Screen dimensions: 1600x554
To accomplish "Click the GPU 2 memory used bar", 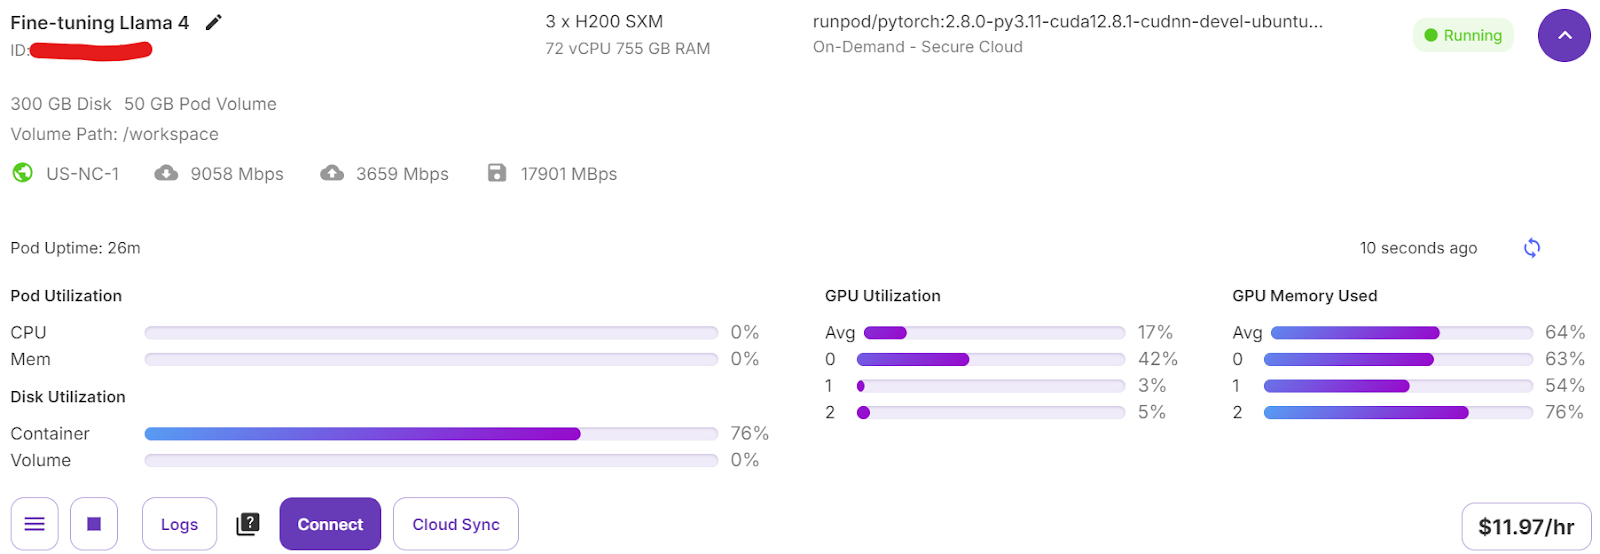I will [1398, 412].
